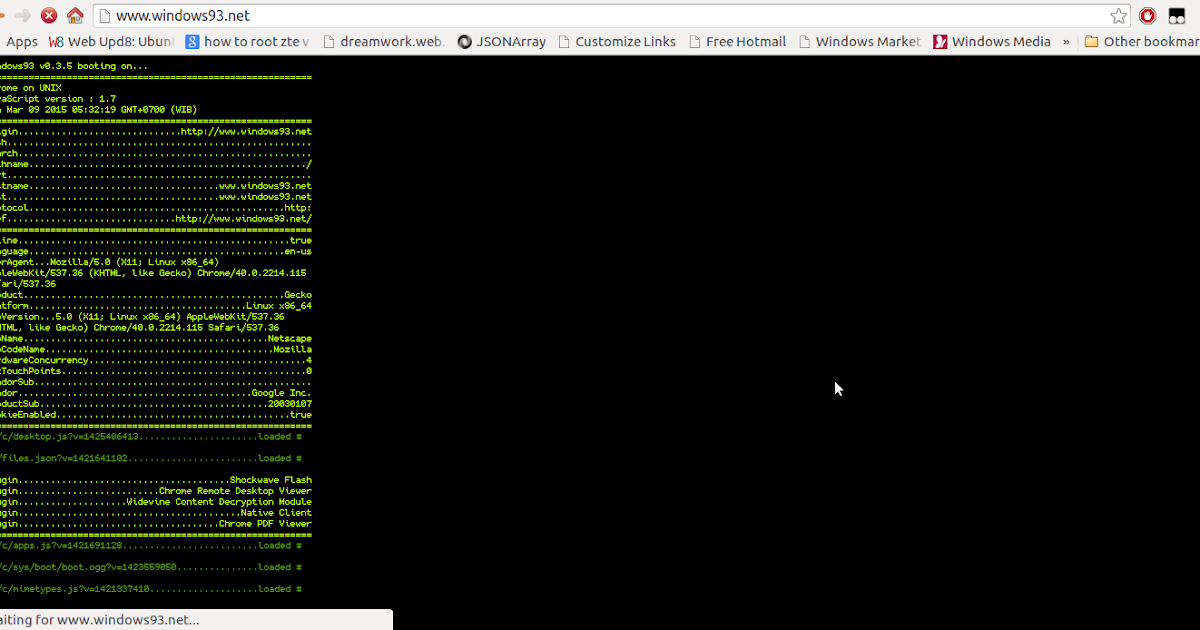Image resolution: width=1200 pixels, height=630 pixels.
Task: Open the Windows Media bookmark
Action: 992,42
